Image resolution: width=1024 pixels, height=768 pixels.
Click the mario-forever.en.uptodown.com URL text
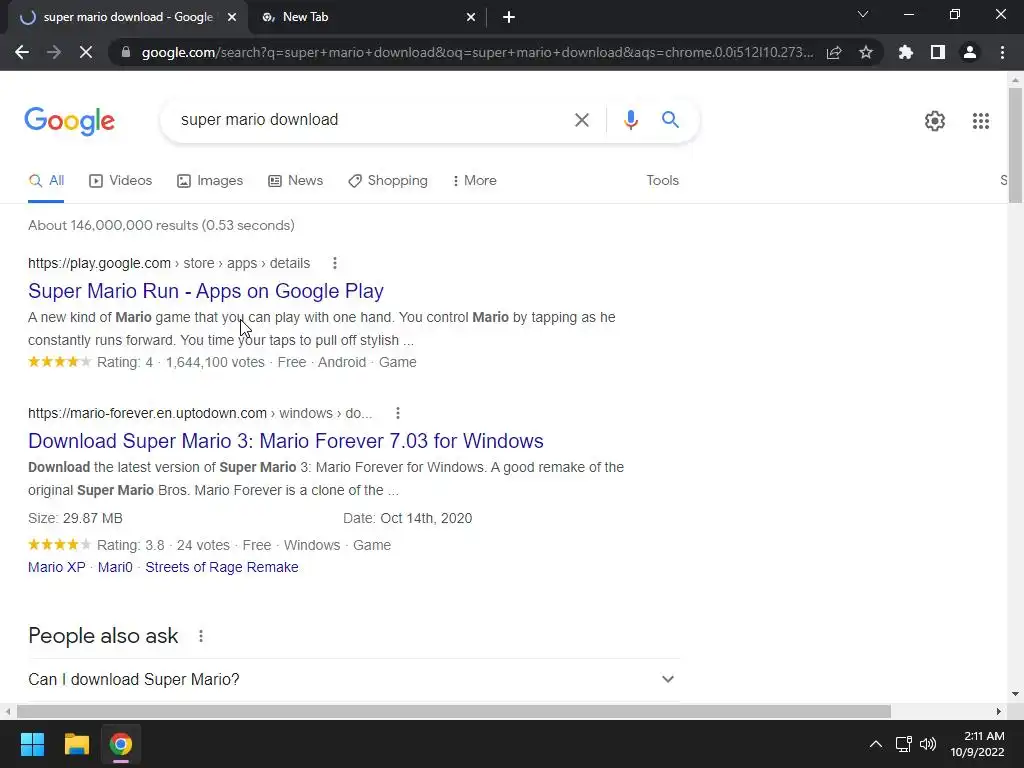147,413
